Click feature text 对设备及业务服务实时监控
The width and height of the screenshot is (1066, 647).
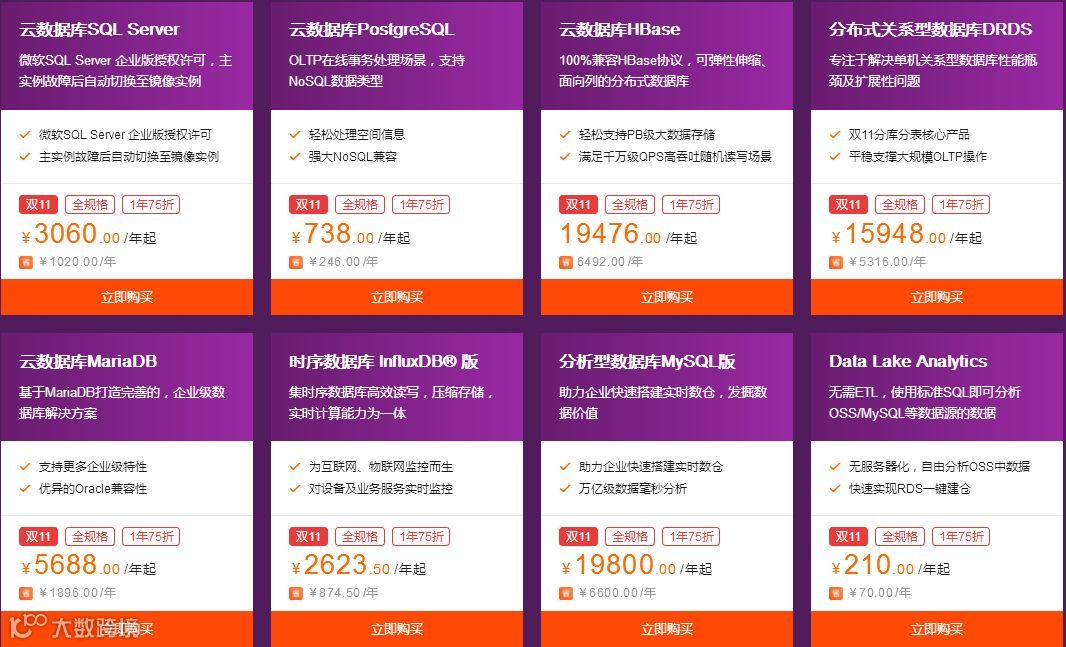381,488
